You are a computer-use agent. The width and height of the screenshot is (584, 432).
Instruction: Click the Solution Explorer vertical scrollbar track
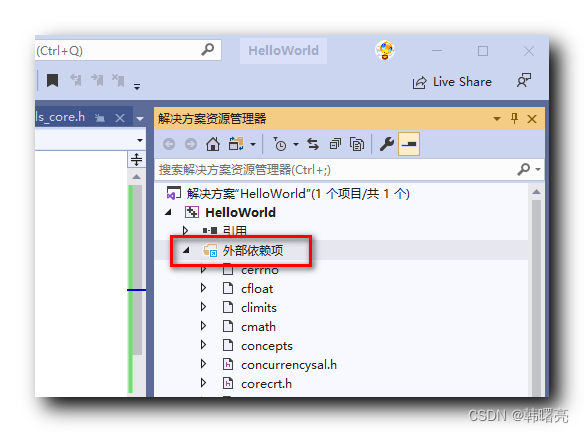(536, 298)
